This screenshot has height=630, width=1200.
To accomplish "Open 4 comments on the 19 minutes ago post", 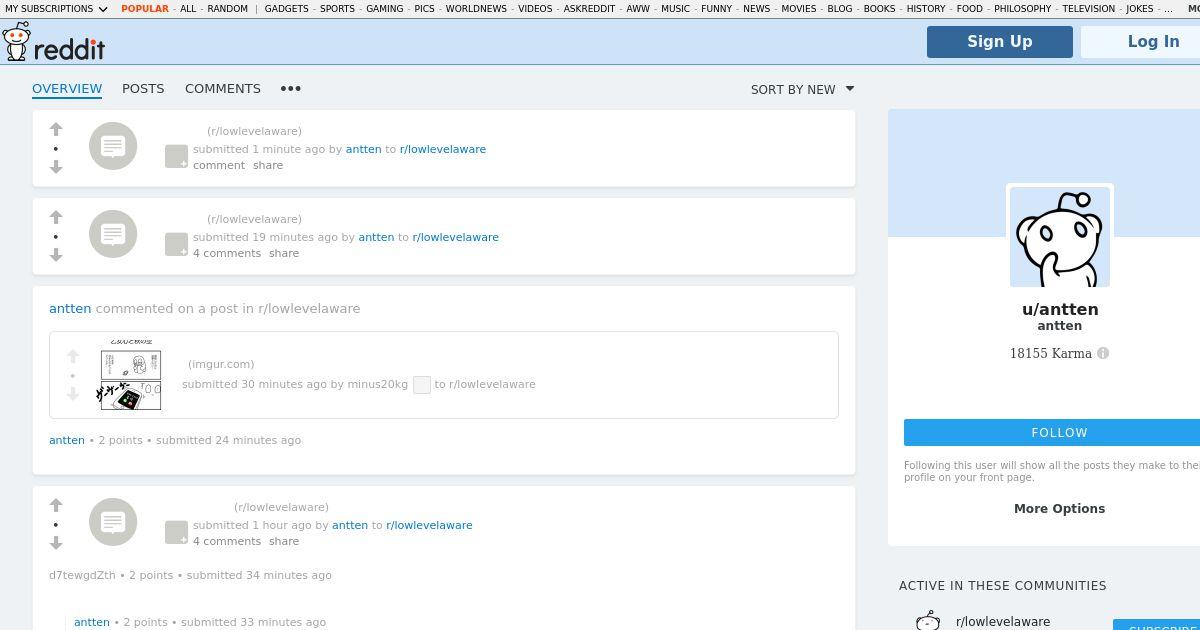I will [227, 253].
